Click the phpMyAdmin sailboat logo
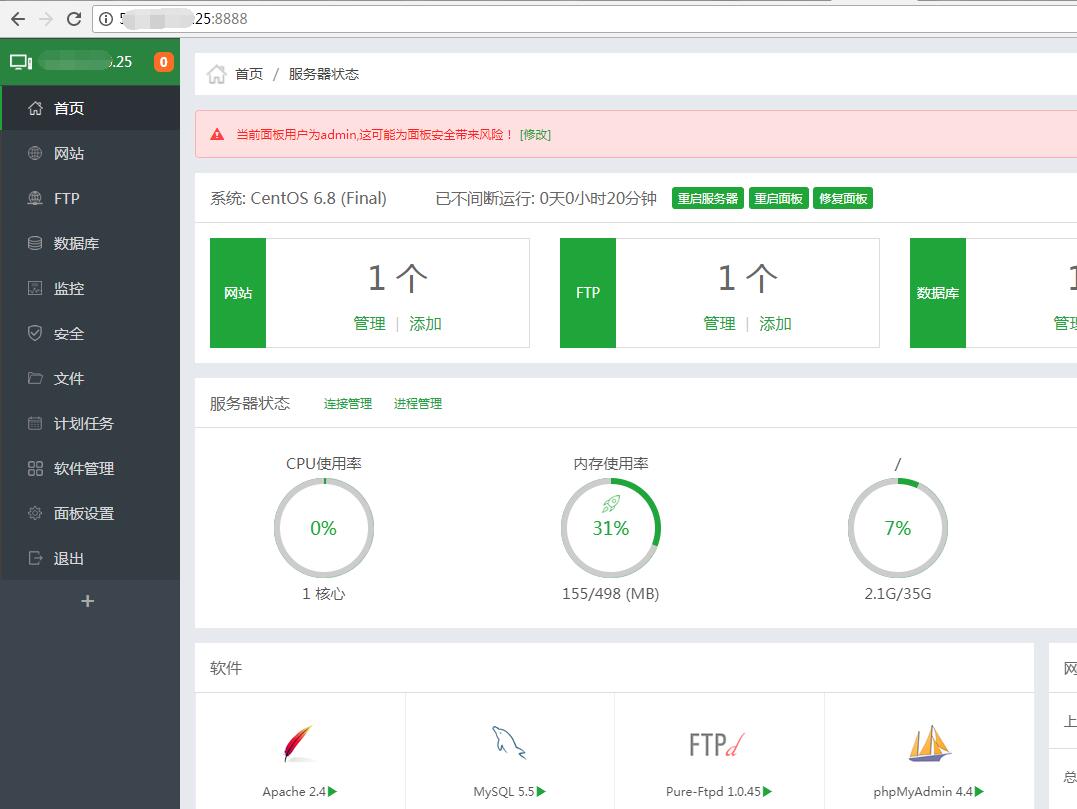This screenshot has width=1077, height=809. coord(929,743)
